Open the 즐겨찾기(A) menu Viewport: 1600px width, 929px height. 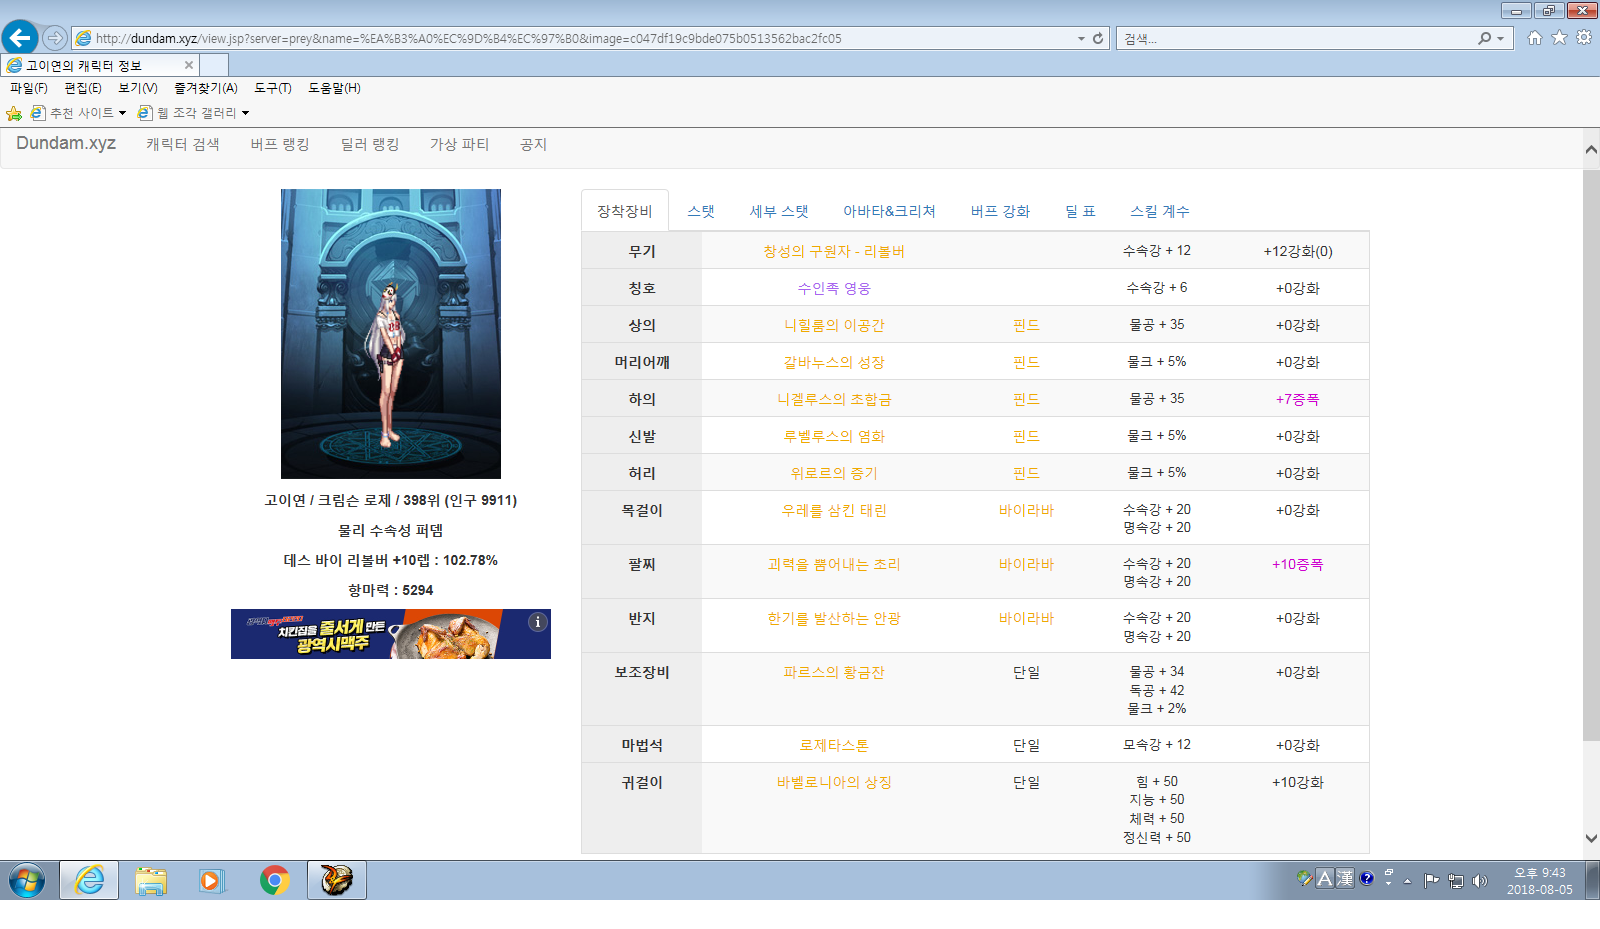(206, 88)
